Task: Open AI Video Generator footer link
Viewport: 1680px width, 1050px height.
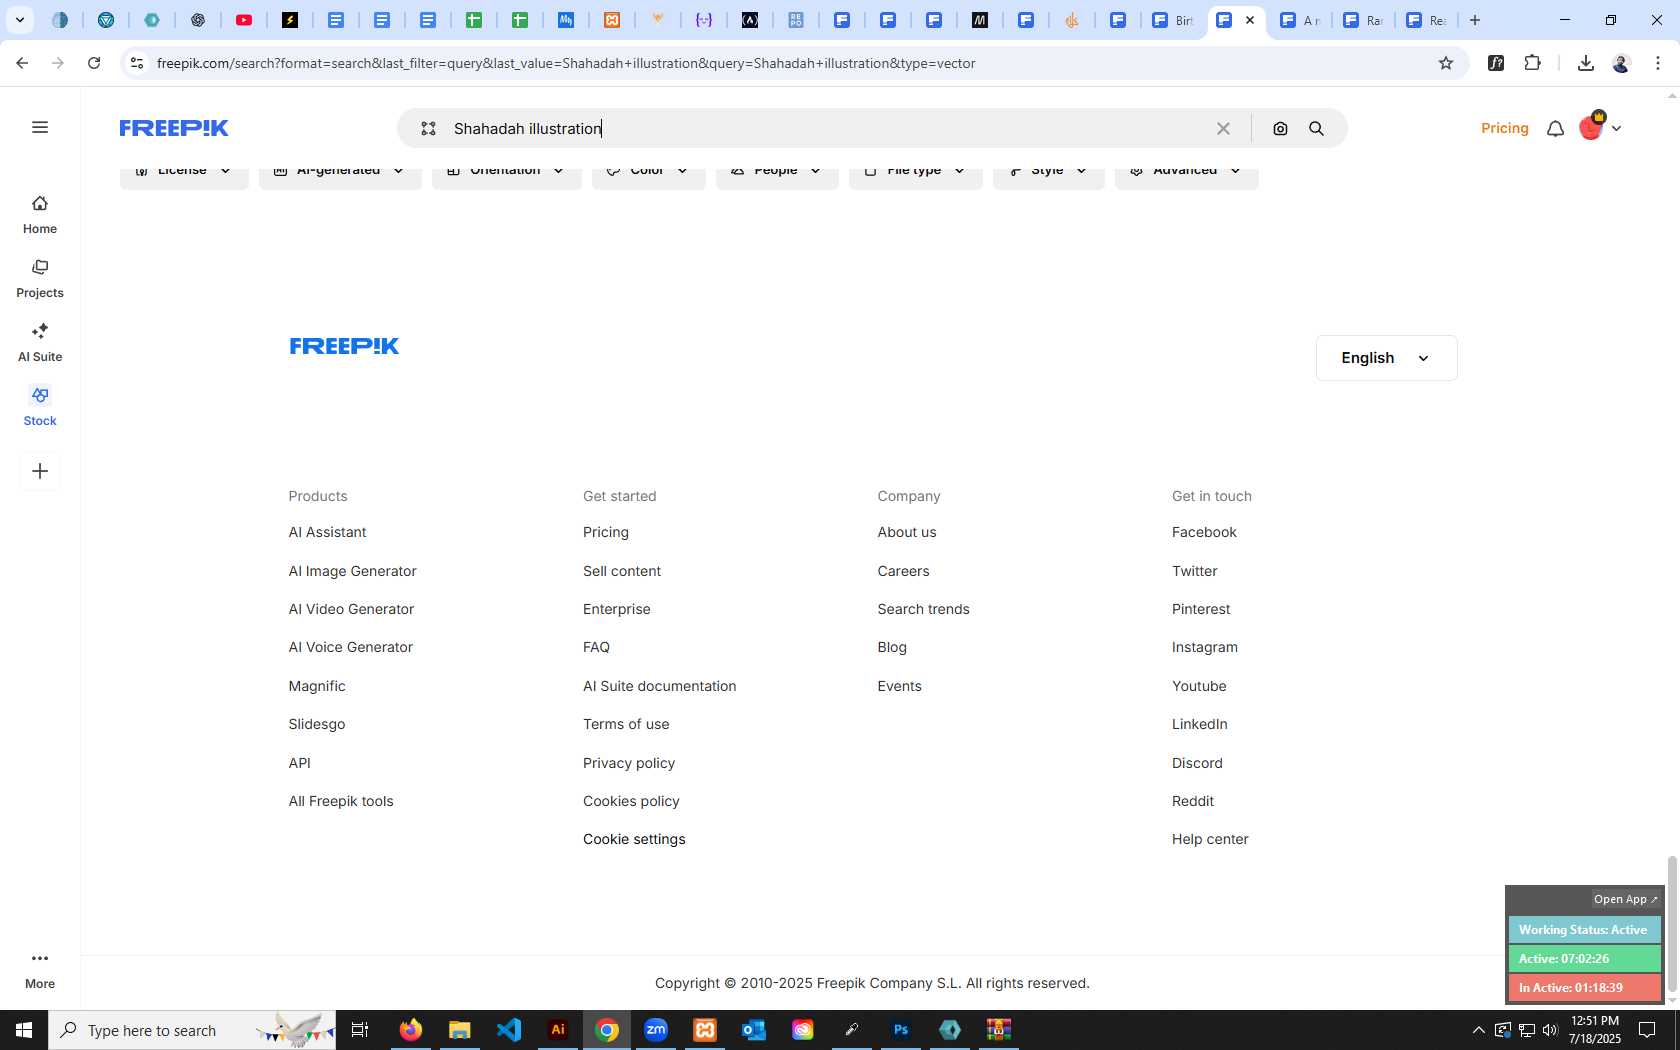Action: tap(351, 609)
